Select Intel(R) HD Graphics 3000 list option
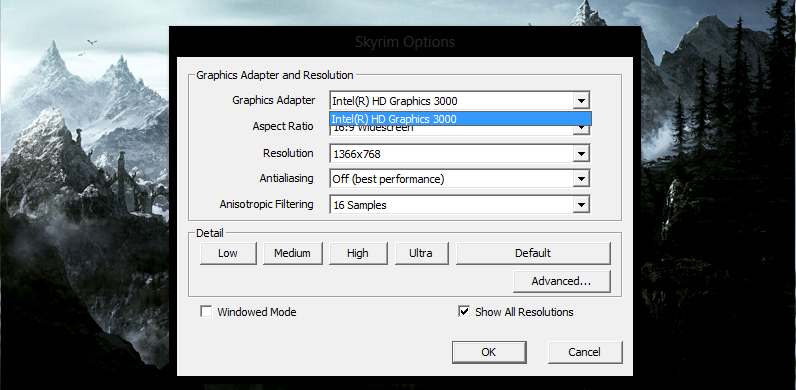Image resolution: width=796 pixels, height=390 pixels. click(x=460, y=119)
